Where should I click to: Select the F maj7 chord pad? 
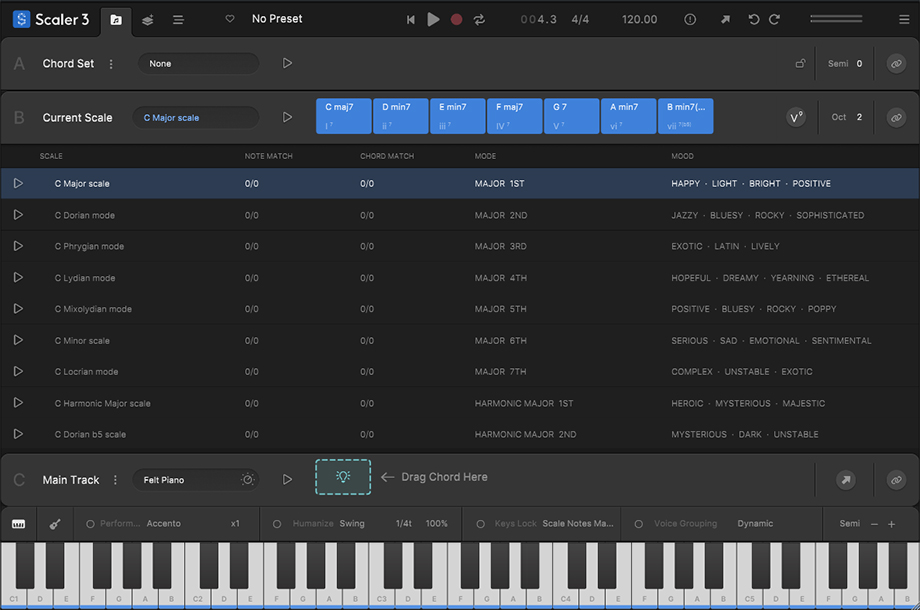pos(514,116)
